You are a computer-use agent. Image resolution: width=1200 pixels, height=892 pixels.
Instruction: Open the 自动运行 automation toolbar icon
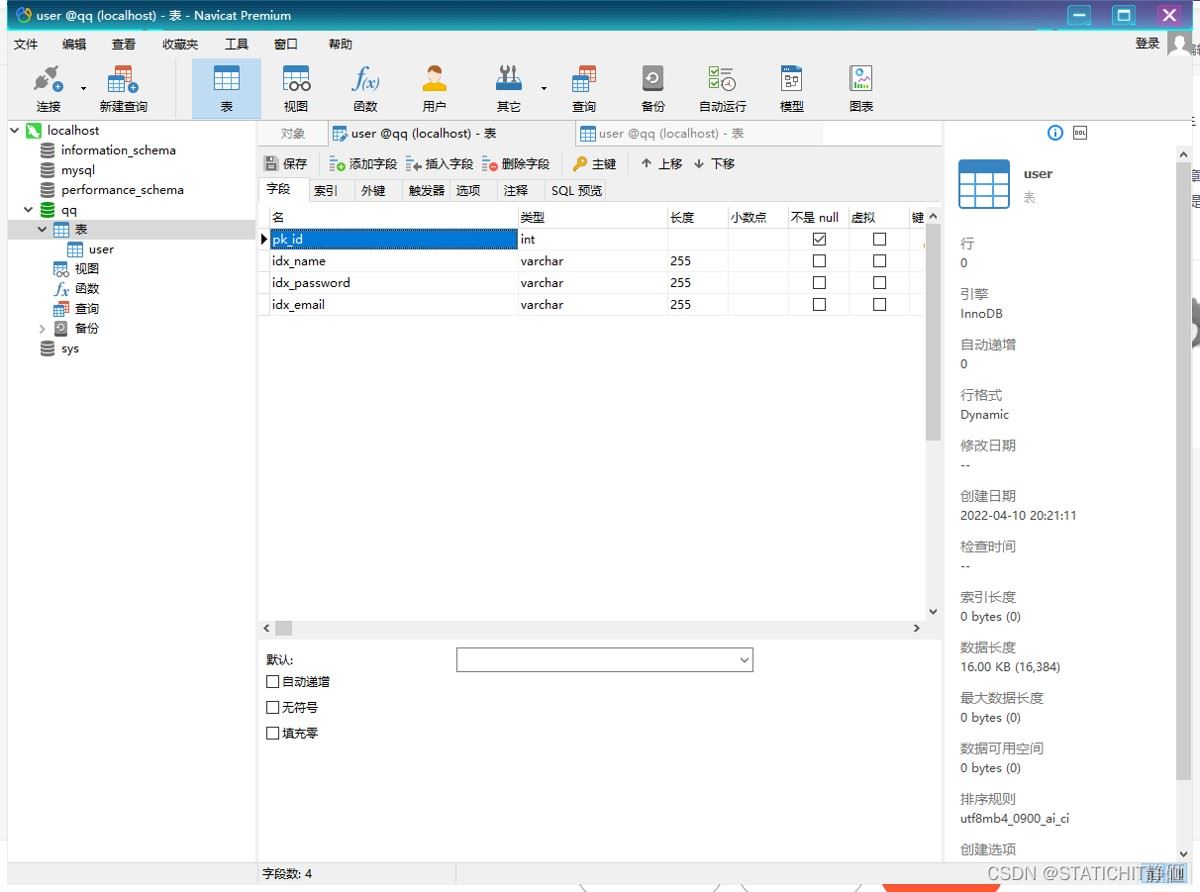click(x=722, y=89)
